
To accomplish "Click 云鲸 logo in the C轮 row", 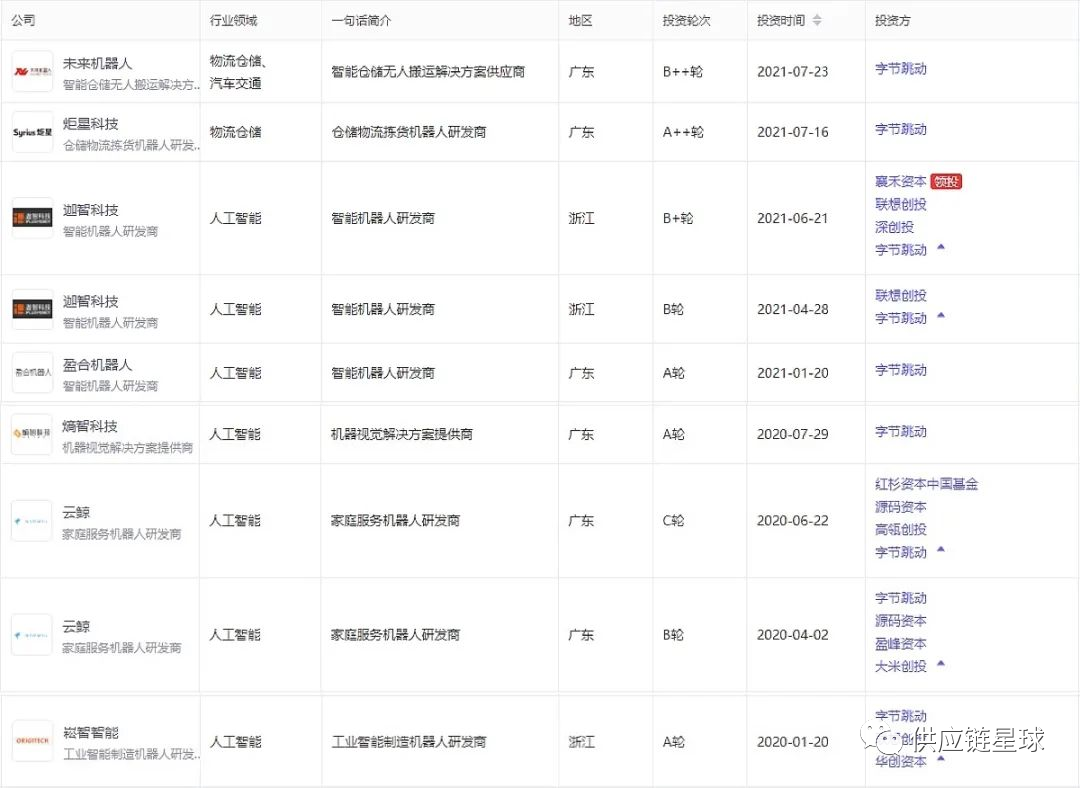I will (x=32, y=520).
